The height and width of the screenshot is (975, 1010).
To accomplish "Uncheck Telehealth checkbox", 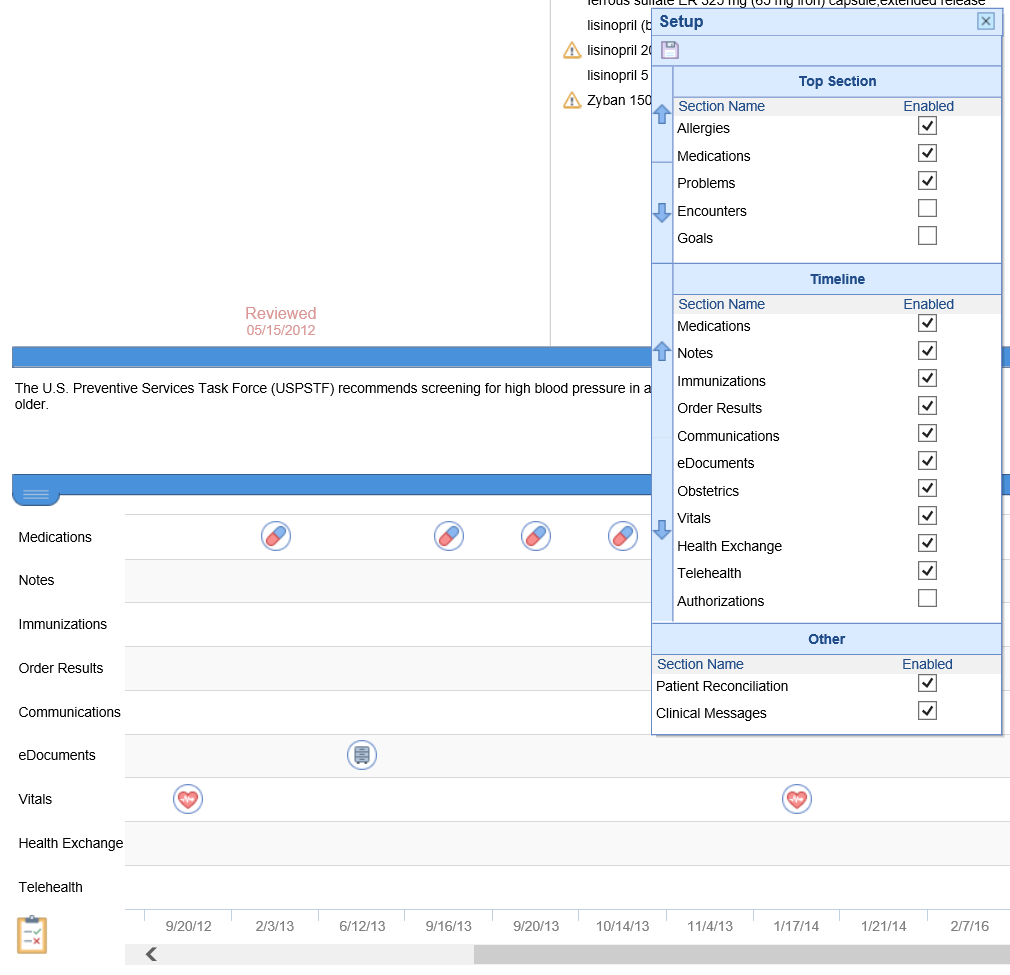I will (x=928, y=571).
